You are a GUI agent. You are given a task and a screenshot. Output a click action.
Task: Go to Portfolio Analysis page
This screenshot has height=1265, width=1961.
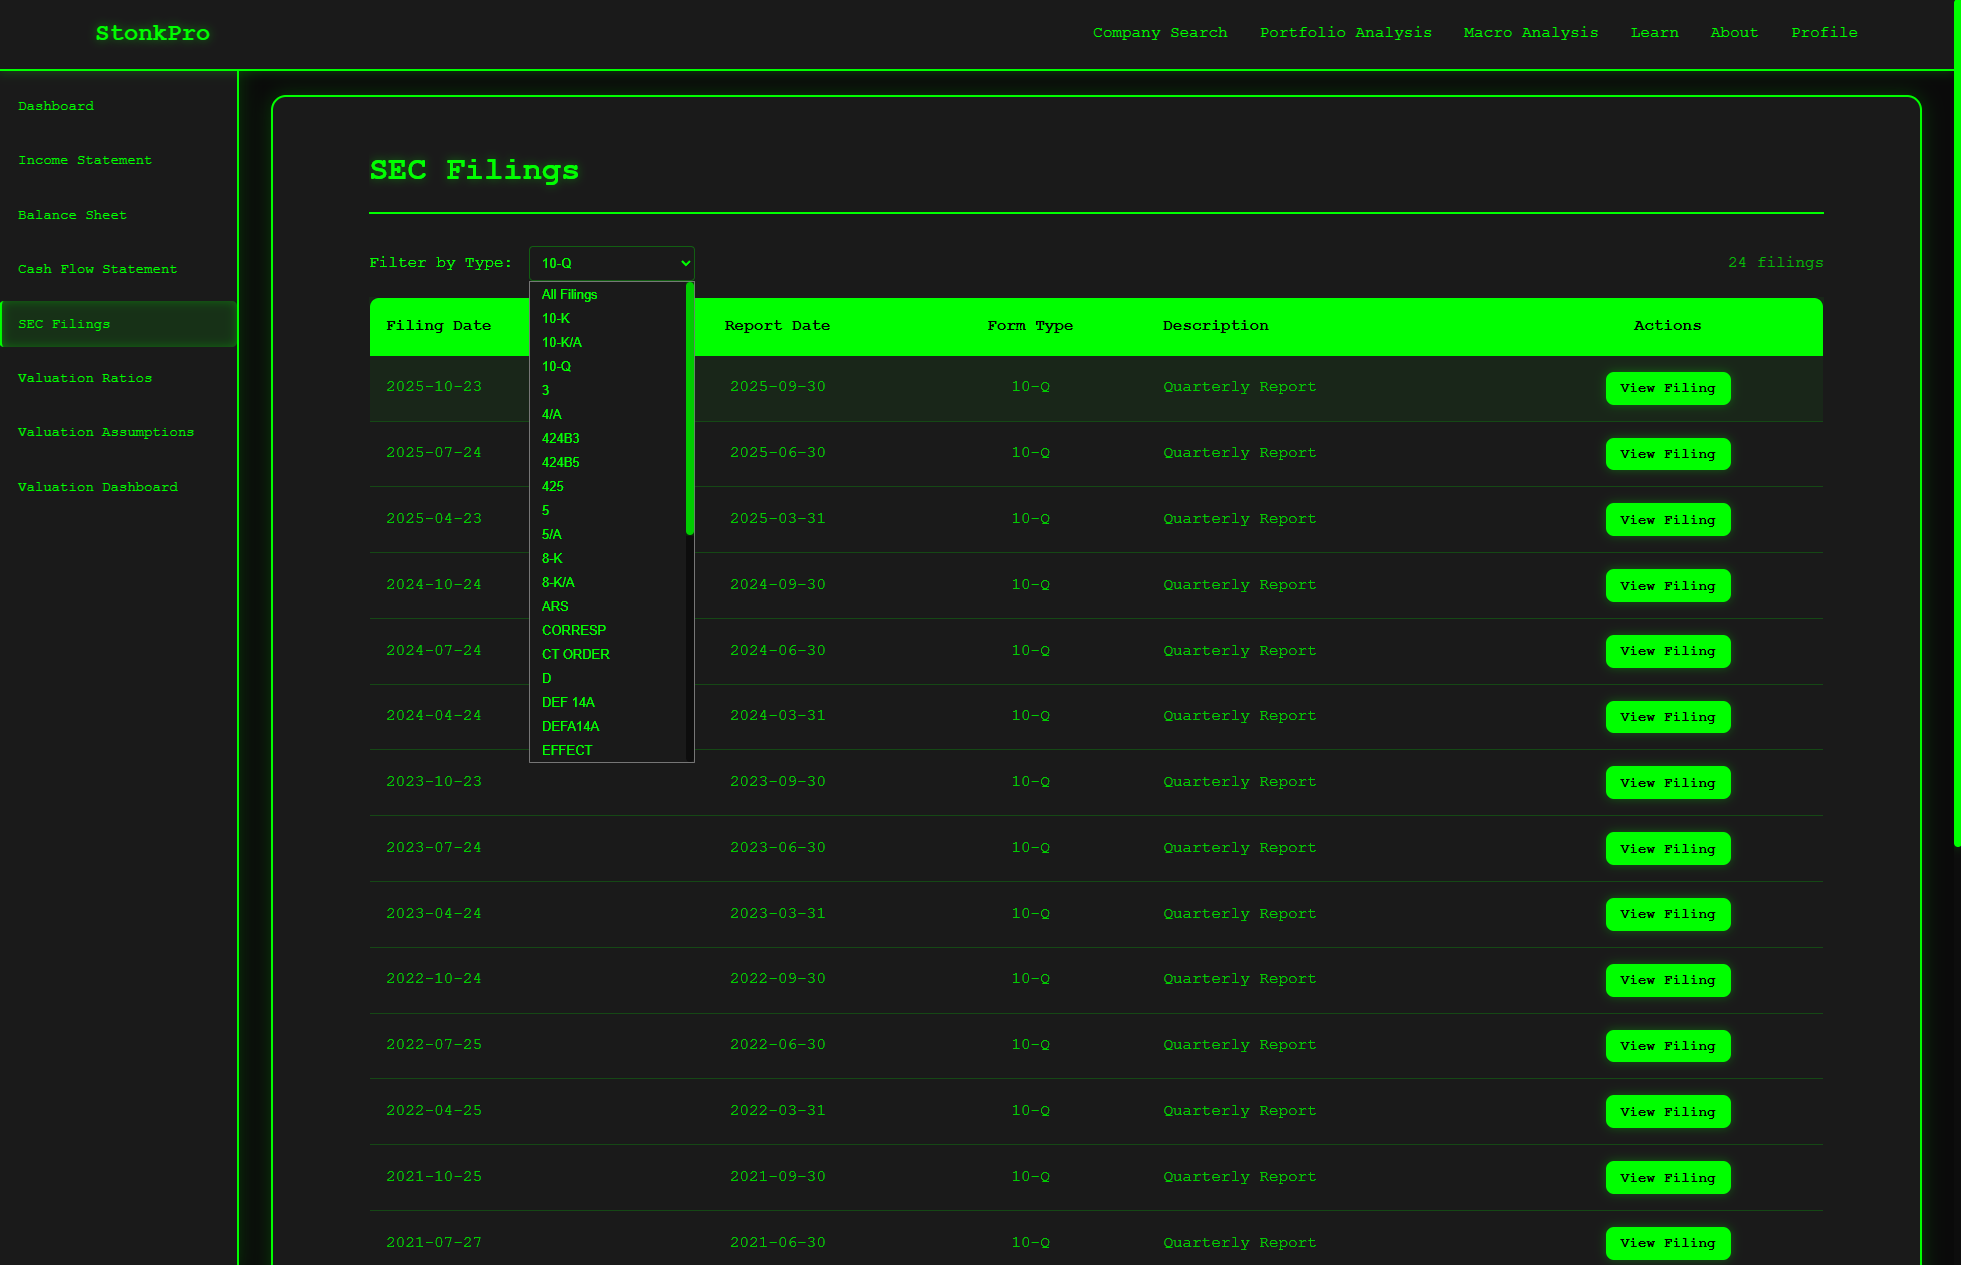coord(1345,33)
